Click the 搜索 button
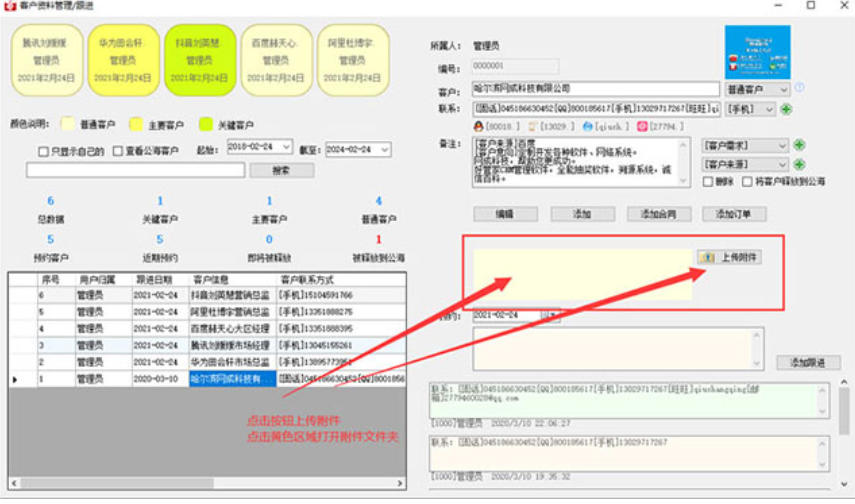This screenshot has width=855, height=504. point(281,171)
